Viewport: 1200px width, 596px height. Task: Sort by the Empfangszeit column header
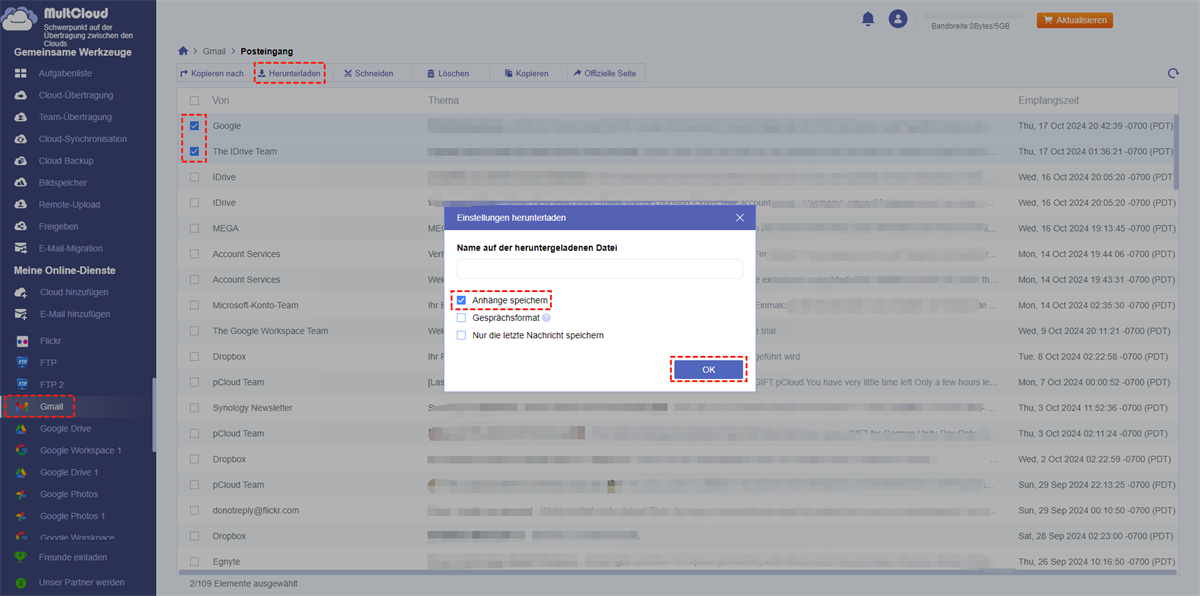click(1048, 101)
